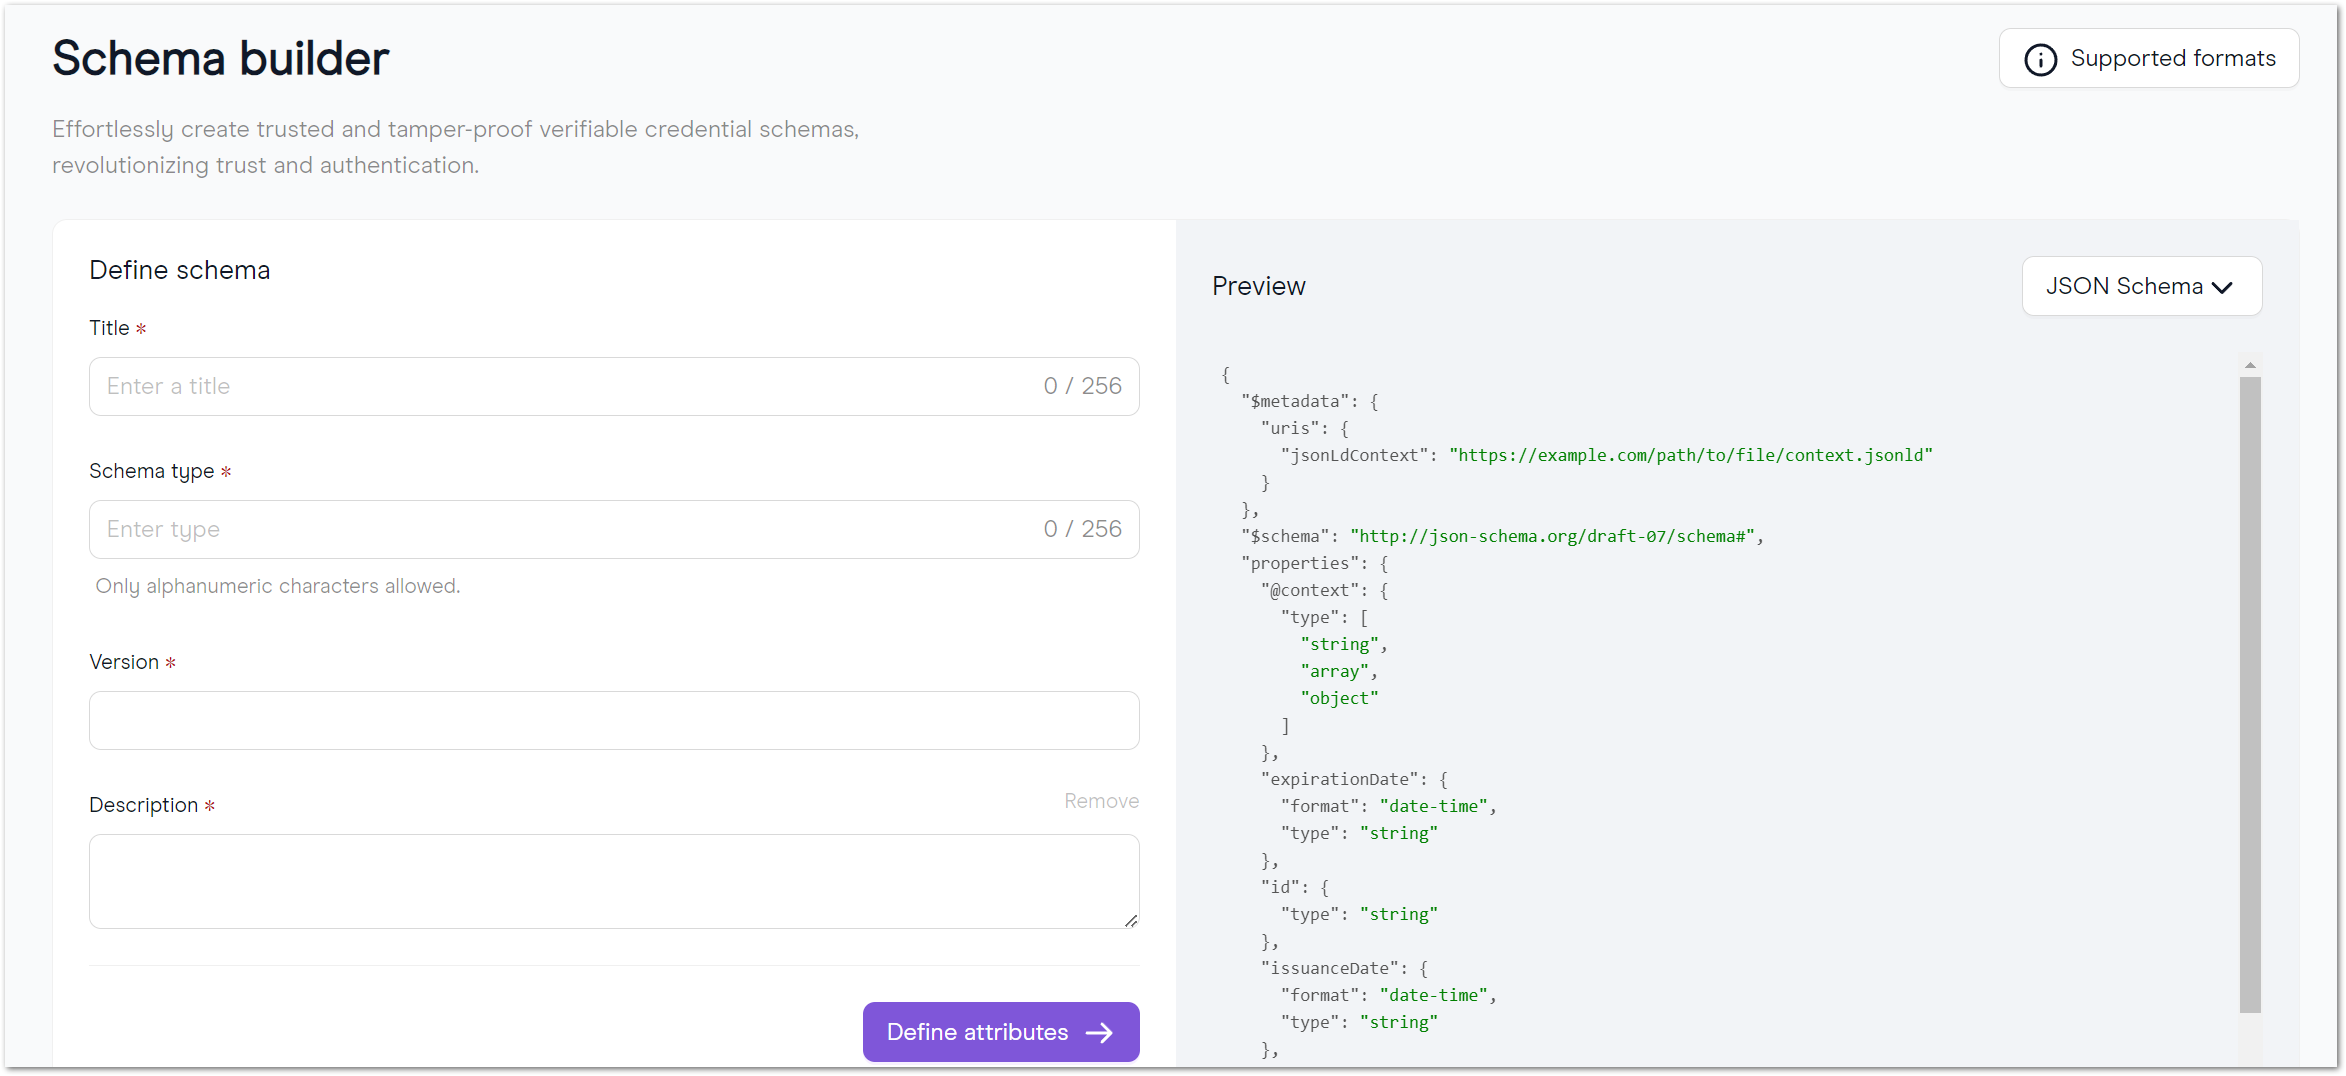
Task: Remove the Description field via Remove link
Action: [x=1101, y=801]
